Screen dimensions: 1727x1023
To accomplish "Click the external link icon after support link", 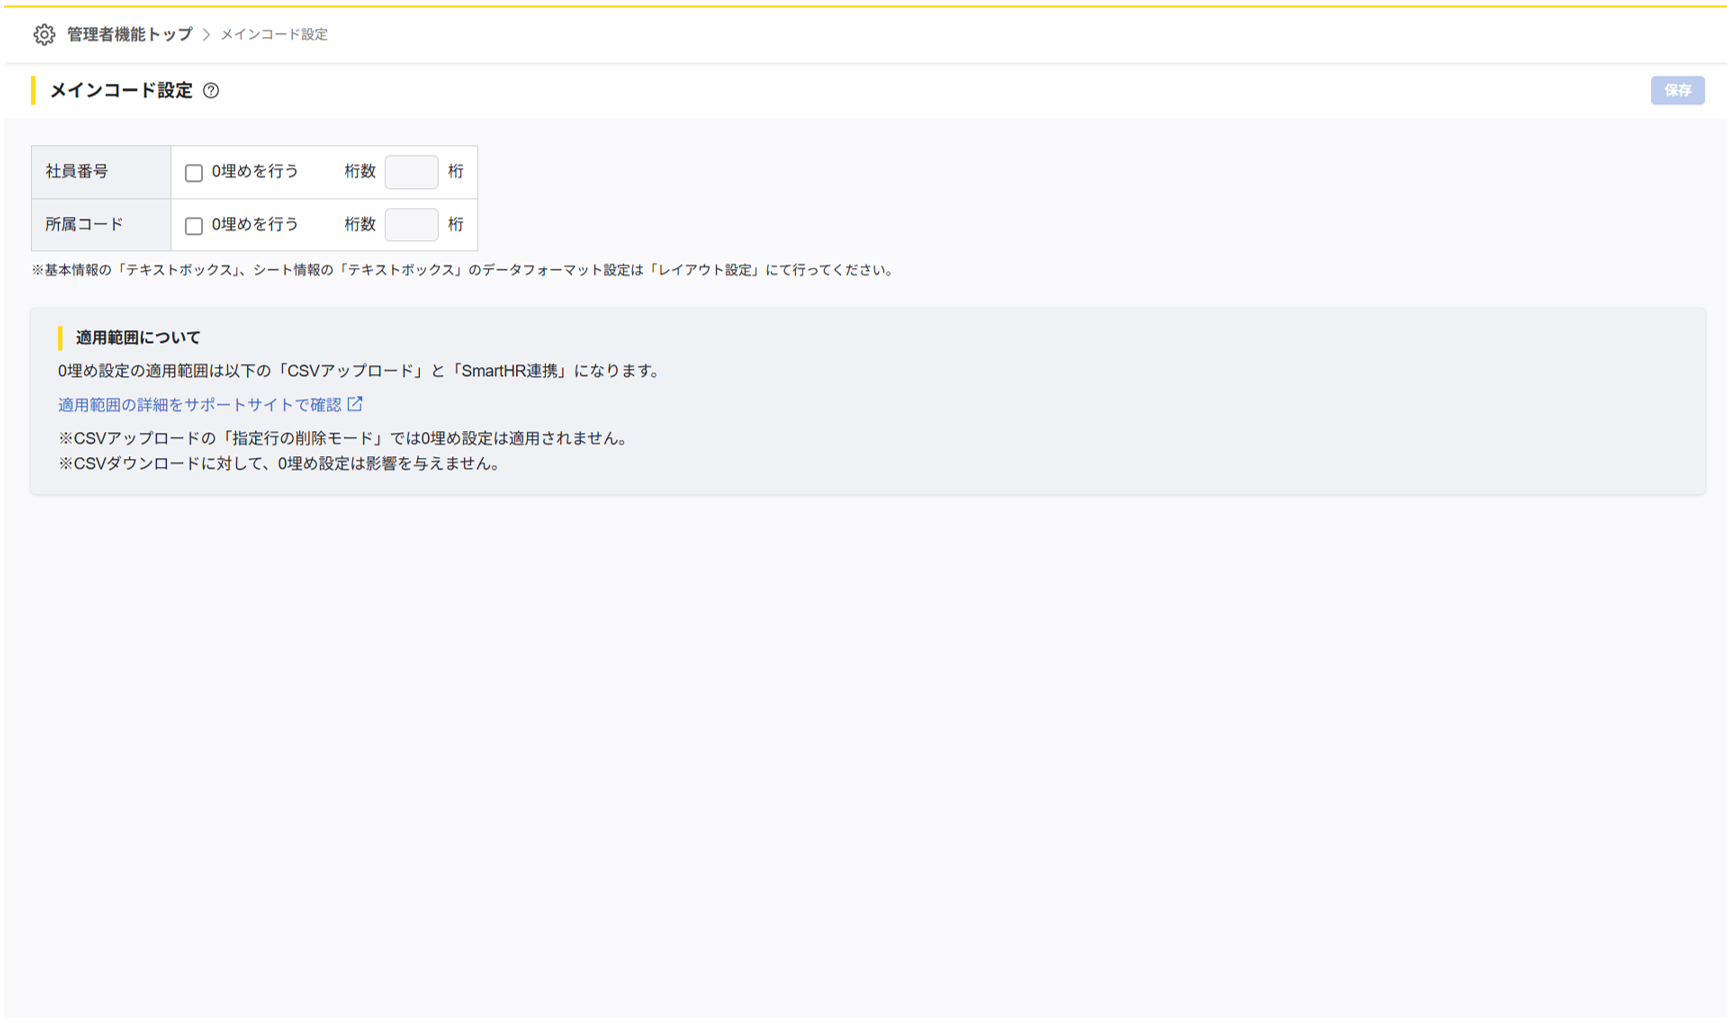I will [355, 404].
